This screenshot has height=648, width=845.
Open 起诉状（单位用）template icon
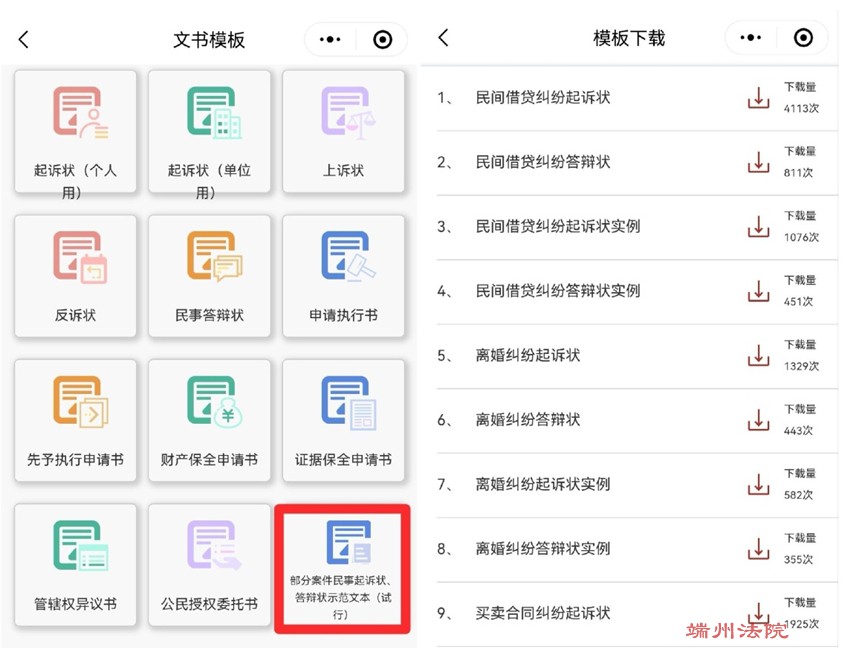click(214, 112)
